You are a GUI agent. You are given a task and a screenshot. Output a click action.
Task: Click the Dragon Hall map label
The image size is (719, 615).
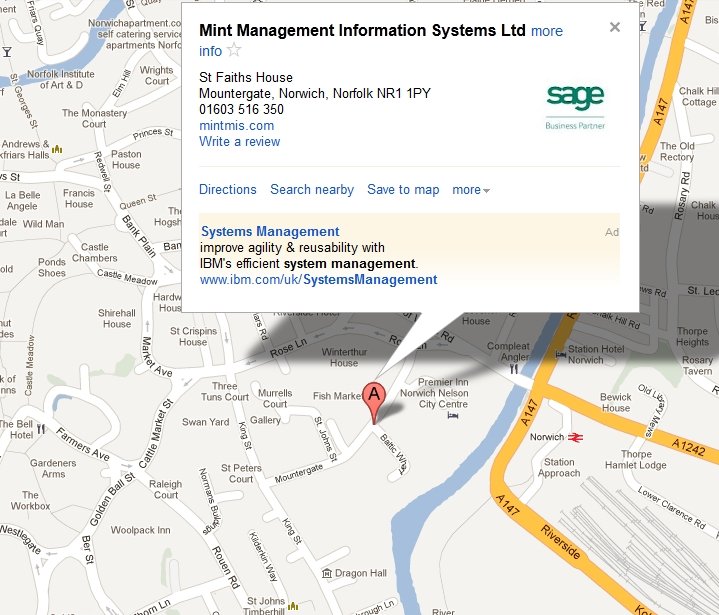click(360, 573)
